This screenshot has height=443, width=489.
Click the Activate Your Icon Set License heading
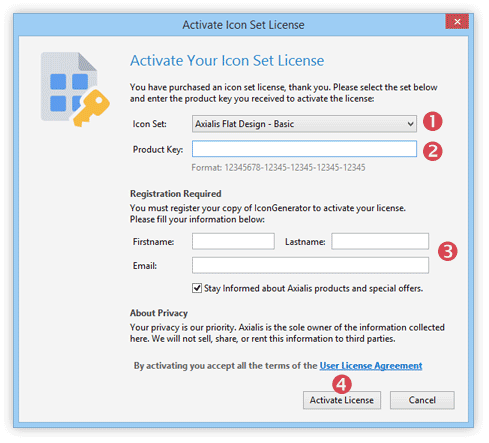(227, 61)
